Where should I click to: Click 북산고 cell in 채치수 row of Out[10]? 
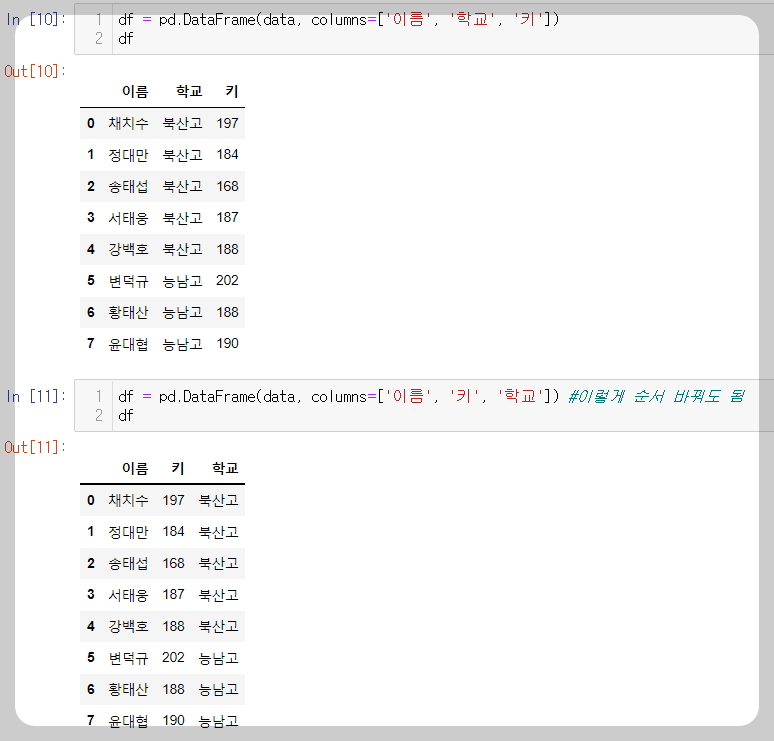[x=183, y=123]
